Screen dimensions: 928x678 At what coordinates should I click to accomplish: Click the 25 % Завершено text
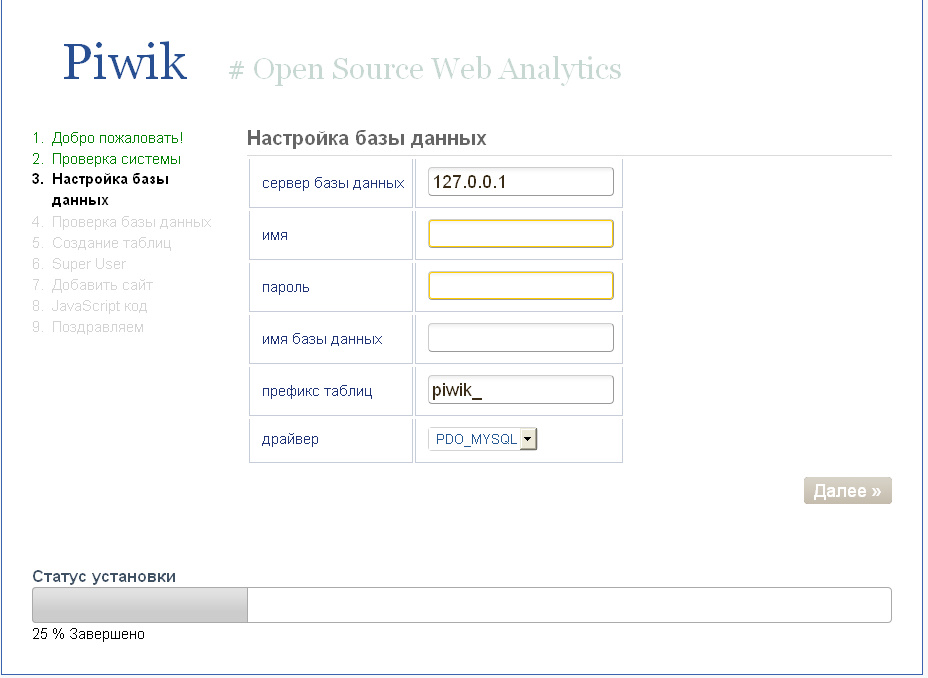tap(88, 634)
